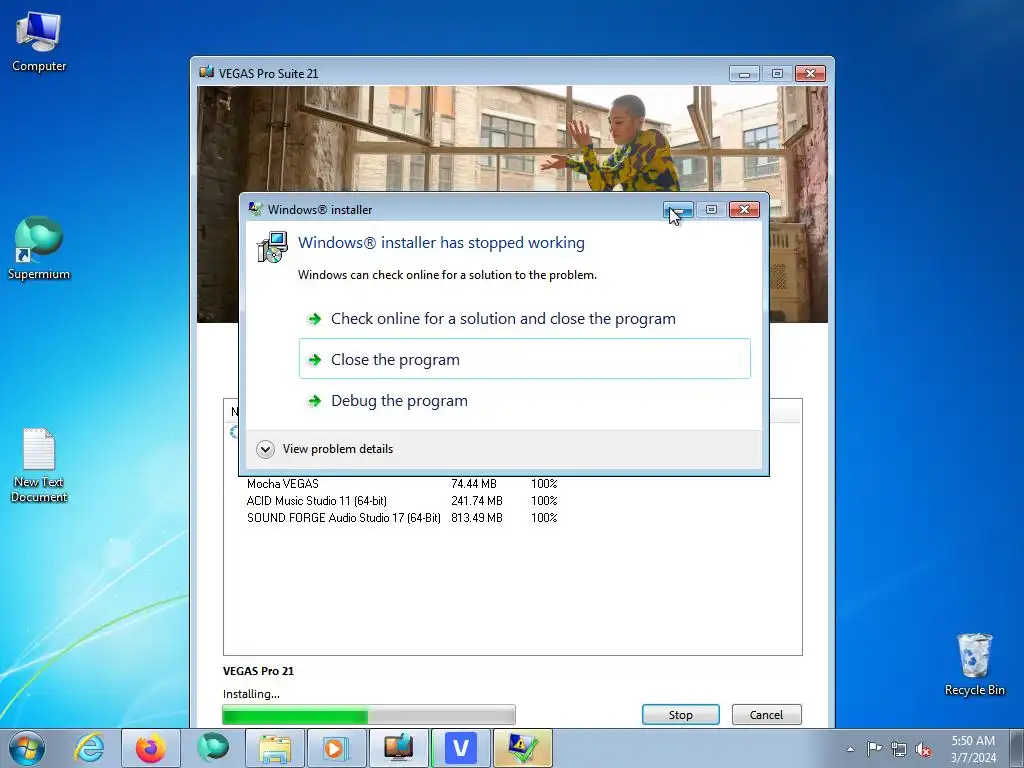
Task: Click Cancel in the VEGAS installer
Action: 766,714
